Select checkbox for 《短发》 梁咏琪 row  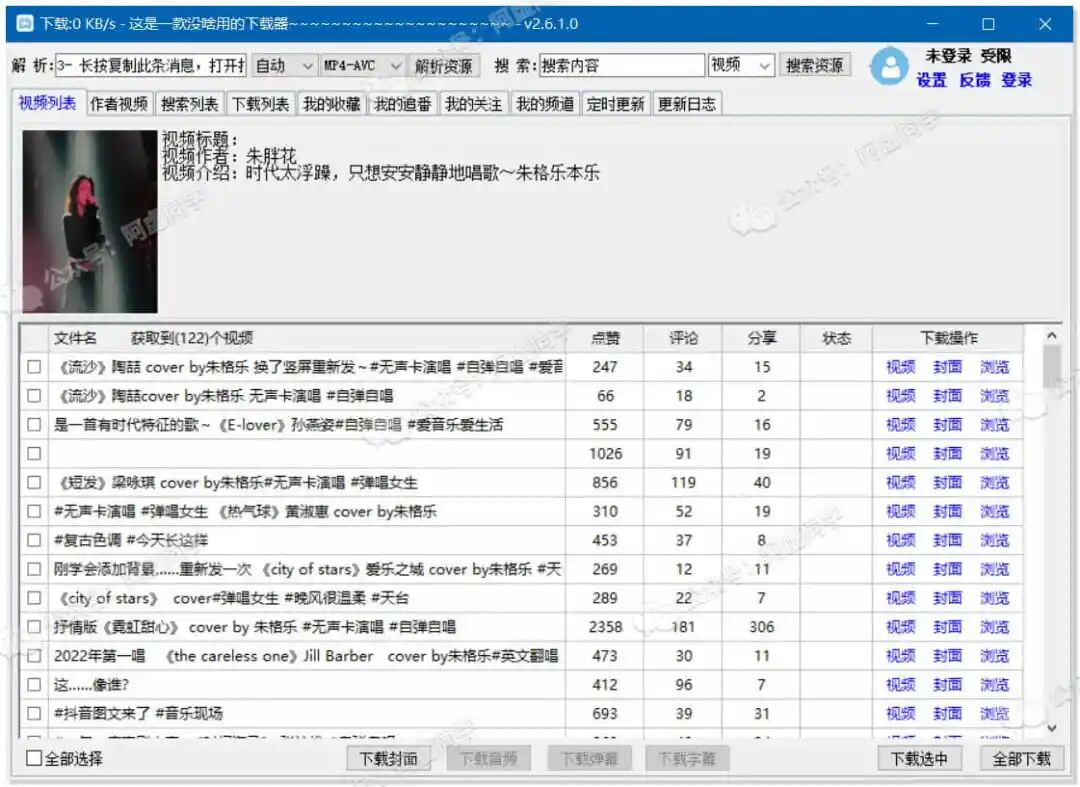(x=34, y=483)
